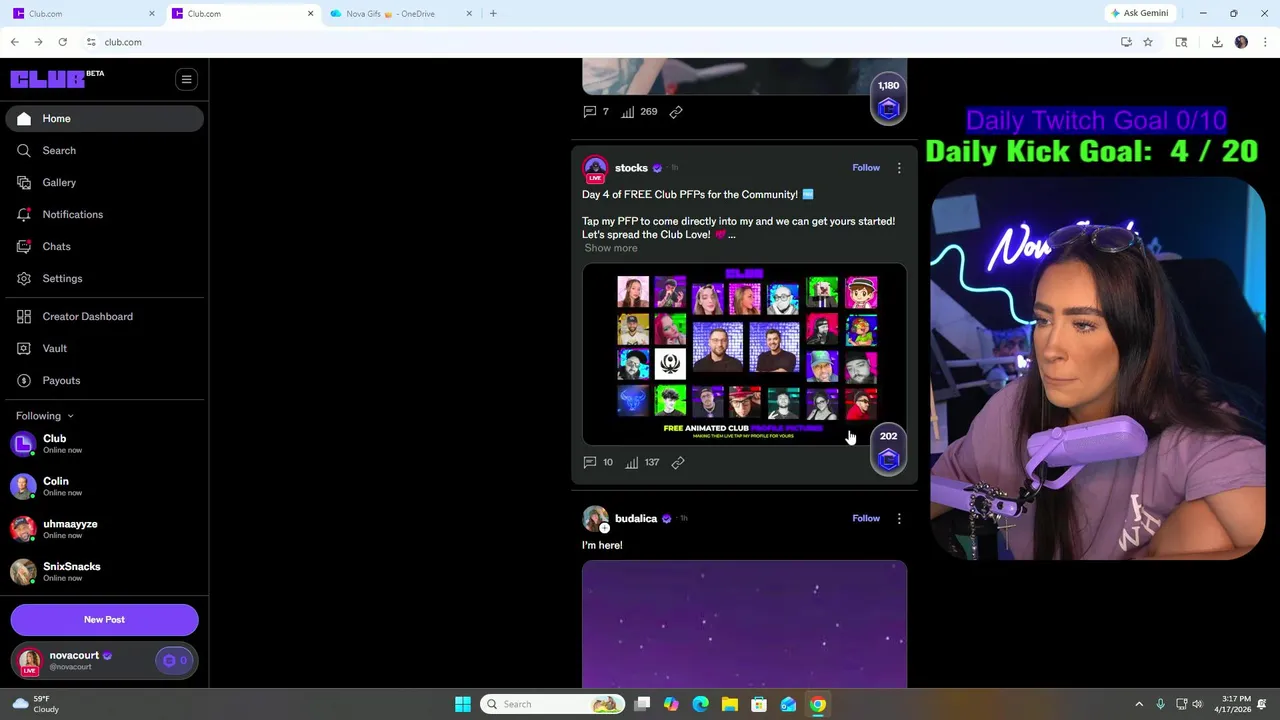Copy link icon of stocks post
Image resolution: width=1280 pixels, height=720 pixels.
[x=678, y=462]
